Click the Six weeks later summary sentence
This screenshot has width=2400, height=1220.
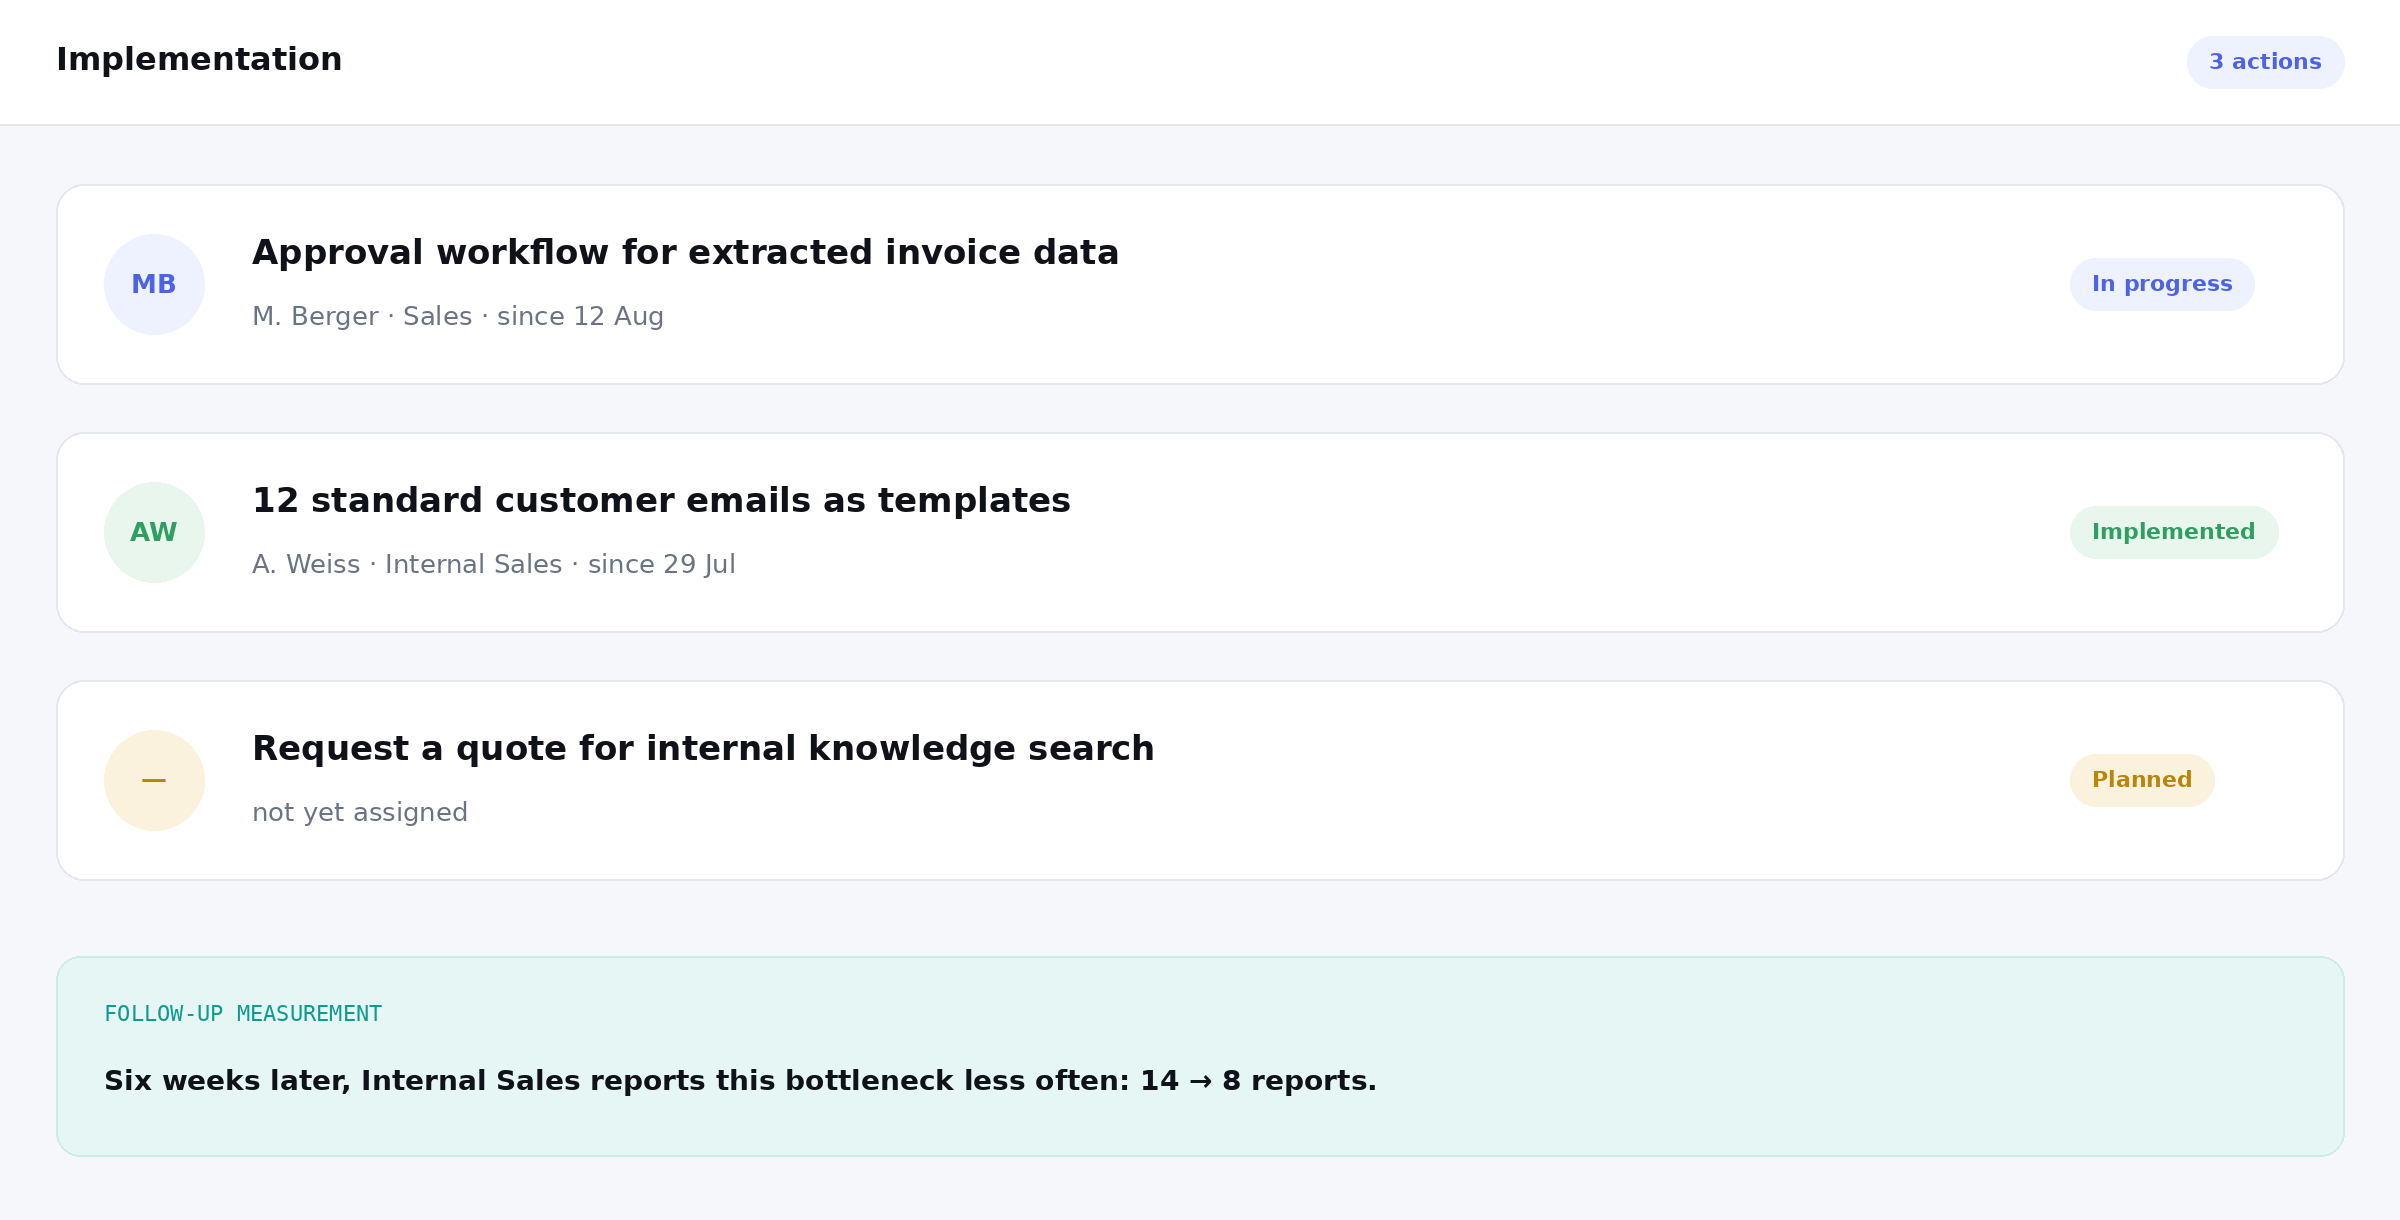[x=740, y=1082]
